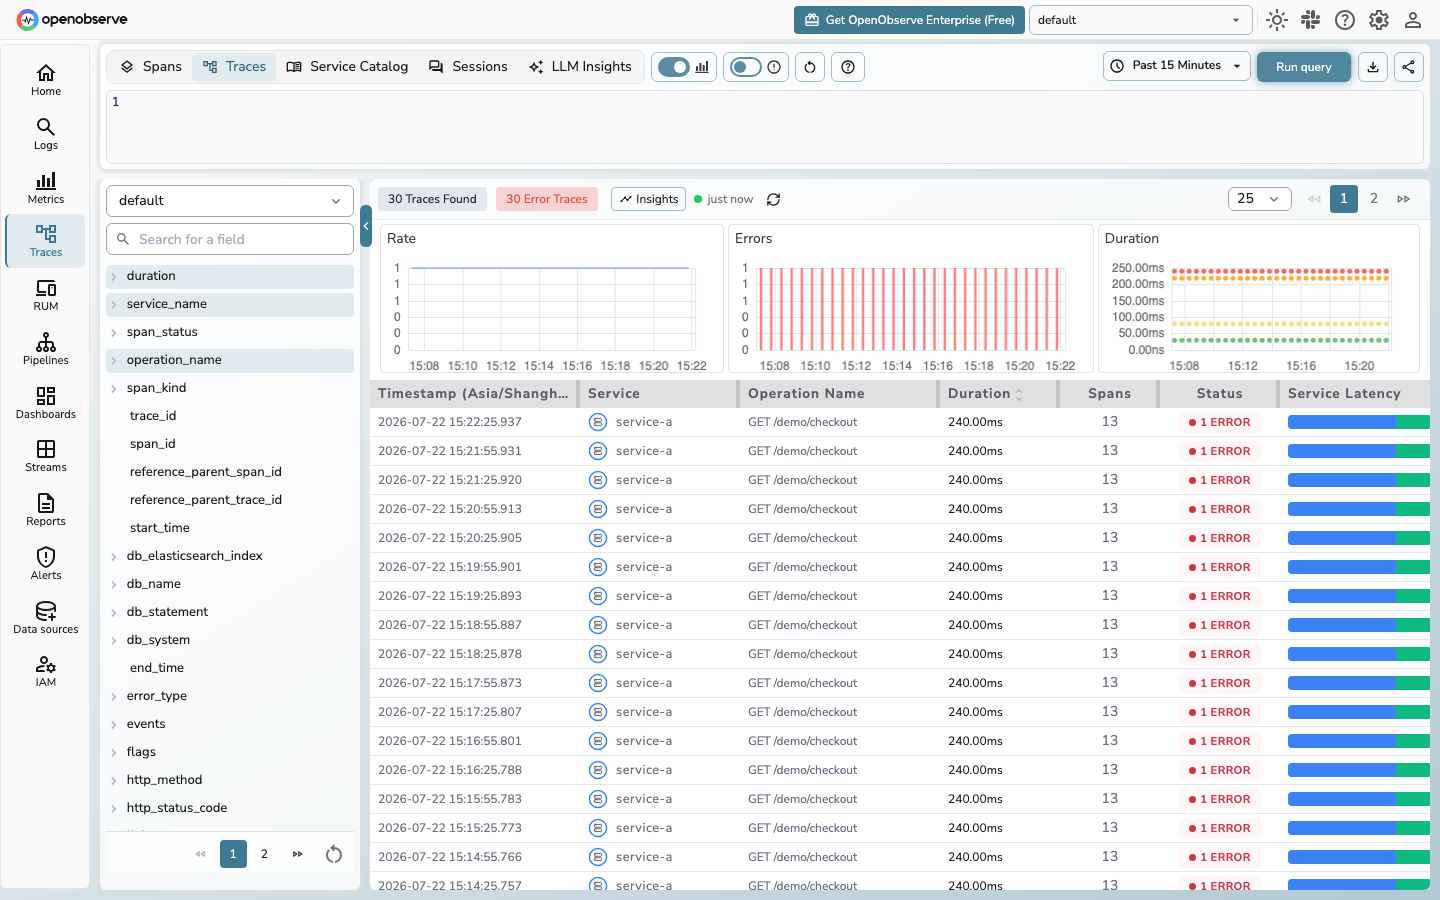Screen dimensions: 1440x900
Task: Share the current traces link
Action: [1409, 67]
